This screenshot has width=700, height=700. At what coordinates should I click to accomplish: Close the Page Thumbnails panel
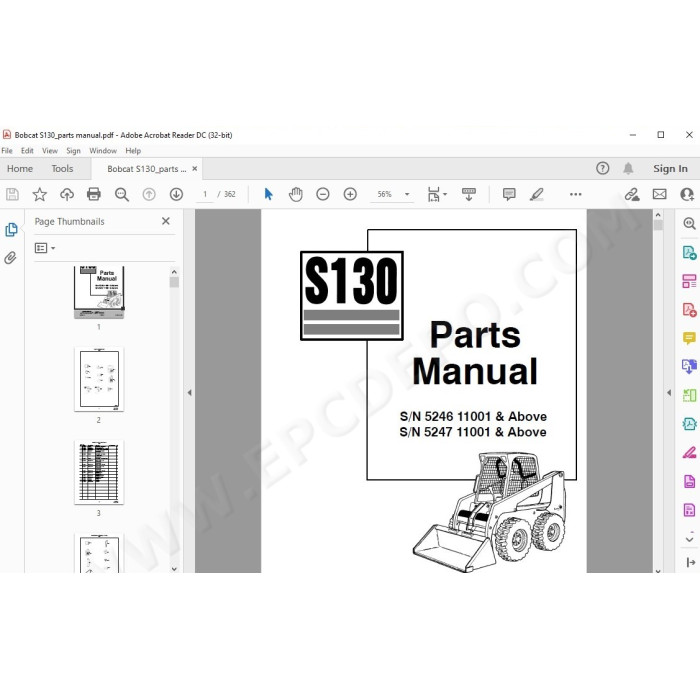(166, 221)
